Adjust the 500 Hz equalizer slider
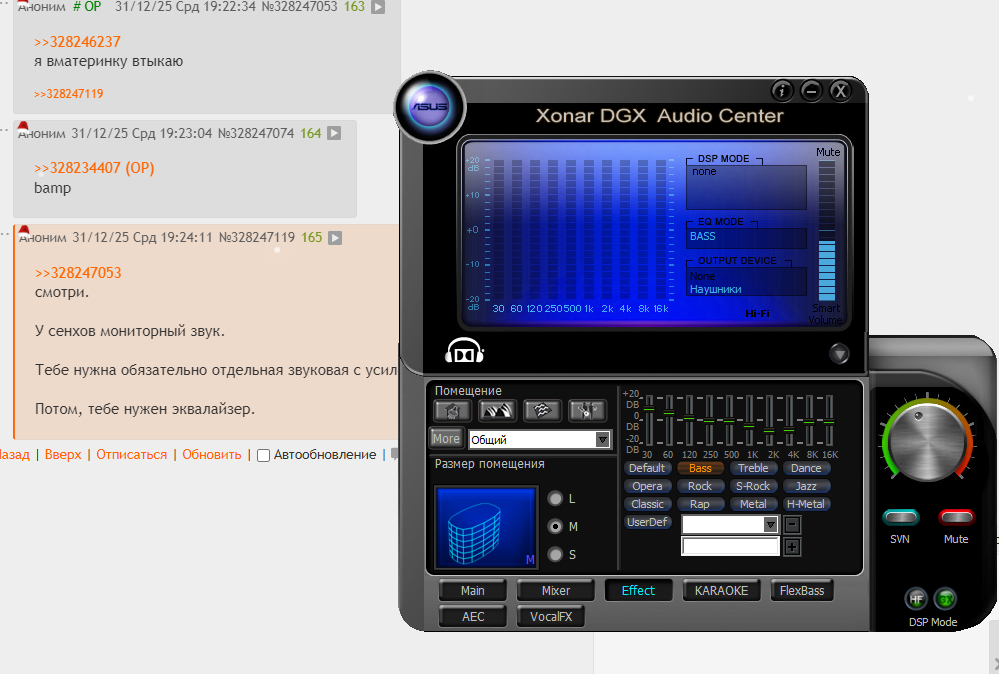The height and width of the screenshot is (674, 999). click(x=729, y=420)
